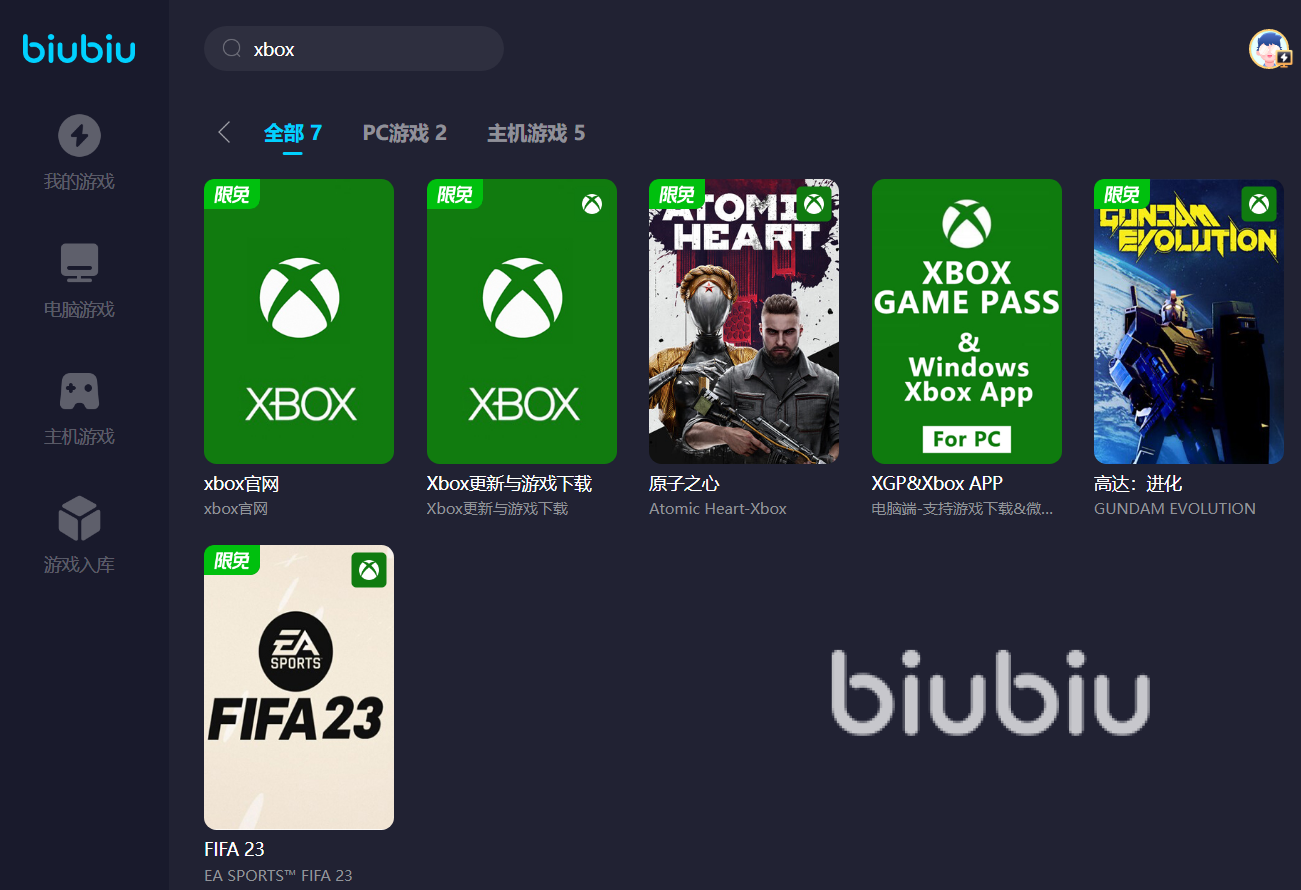The width and height of the screenshot is (1301, 890).
Task: Open My Games lightning icon
Action: pos(79,135)
